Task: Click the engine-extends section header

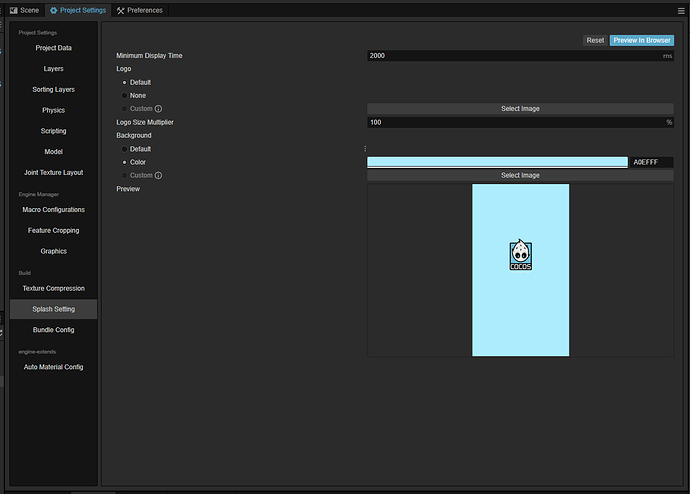Action: point(37,352)
